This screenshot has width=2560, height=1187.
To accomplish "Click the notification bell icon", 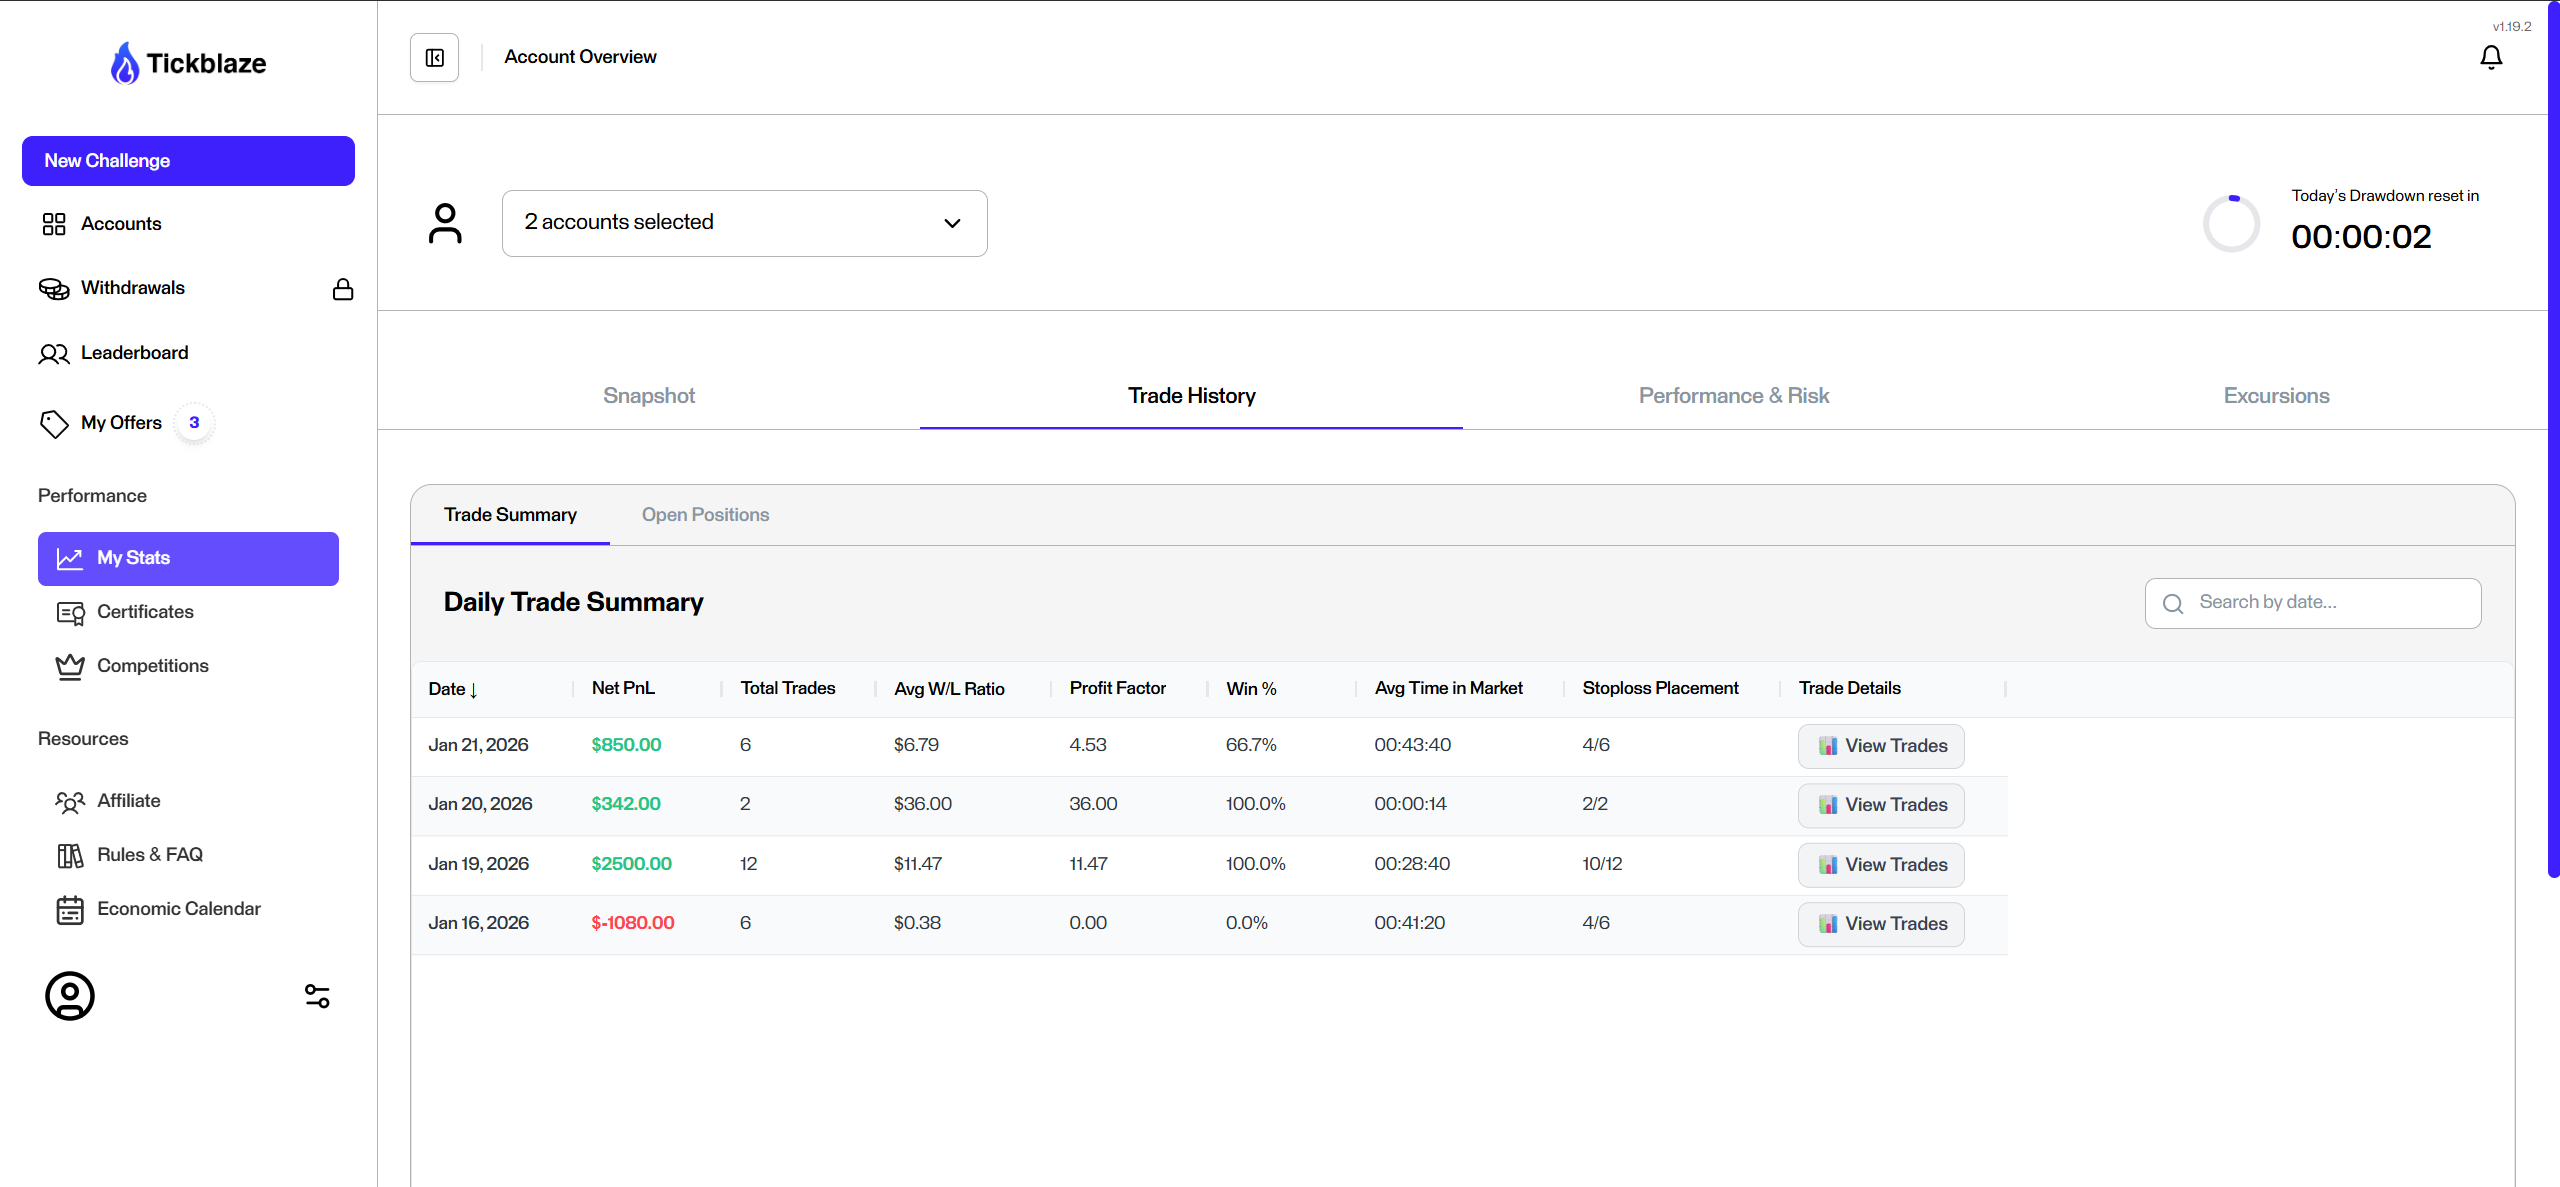I will tap(2490, 58).
